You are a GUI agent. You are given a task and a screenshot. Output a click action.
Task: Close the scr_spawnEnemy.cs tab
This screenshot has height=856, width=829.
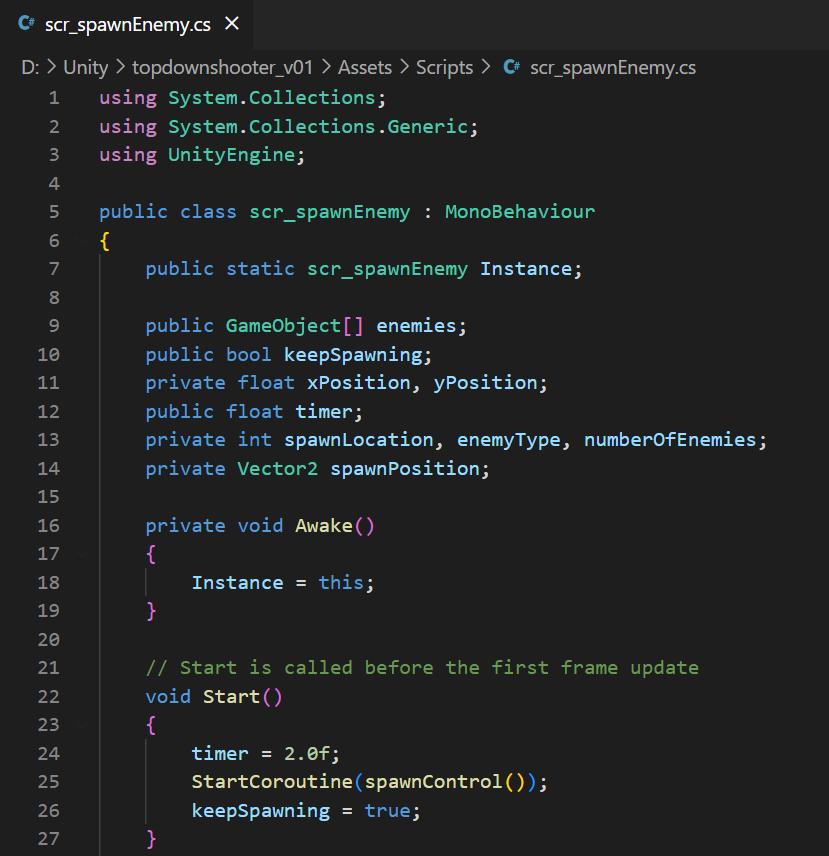232,24
